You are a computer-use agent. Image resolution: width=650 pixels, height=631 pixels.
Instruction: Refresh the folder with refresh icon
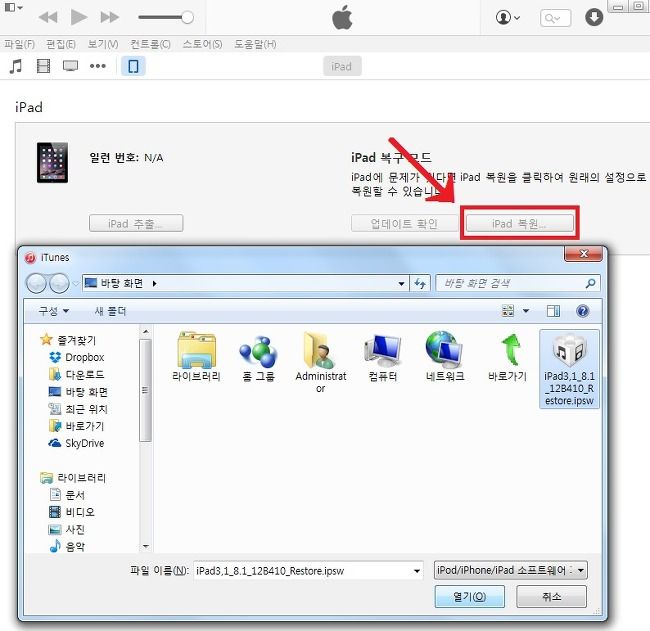click(x=420, y=284)
